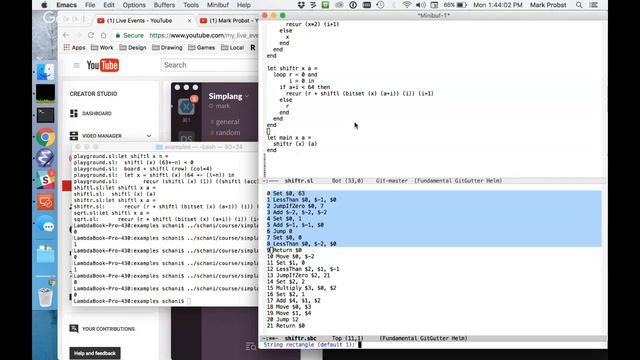Open File menu

[90, 5]
